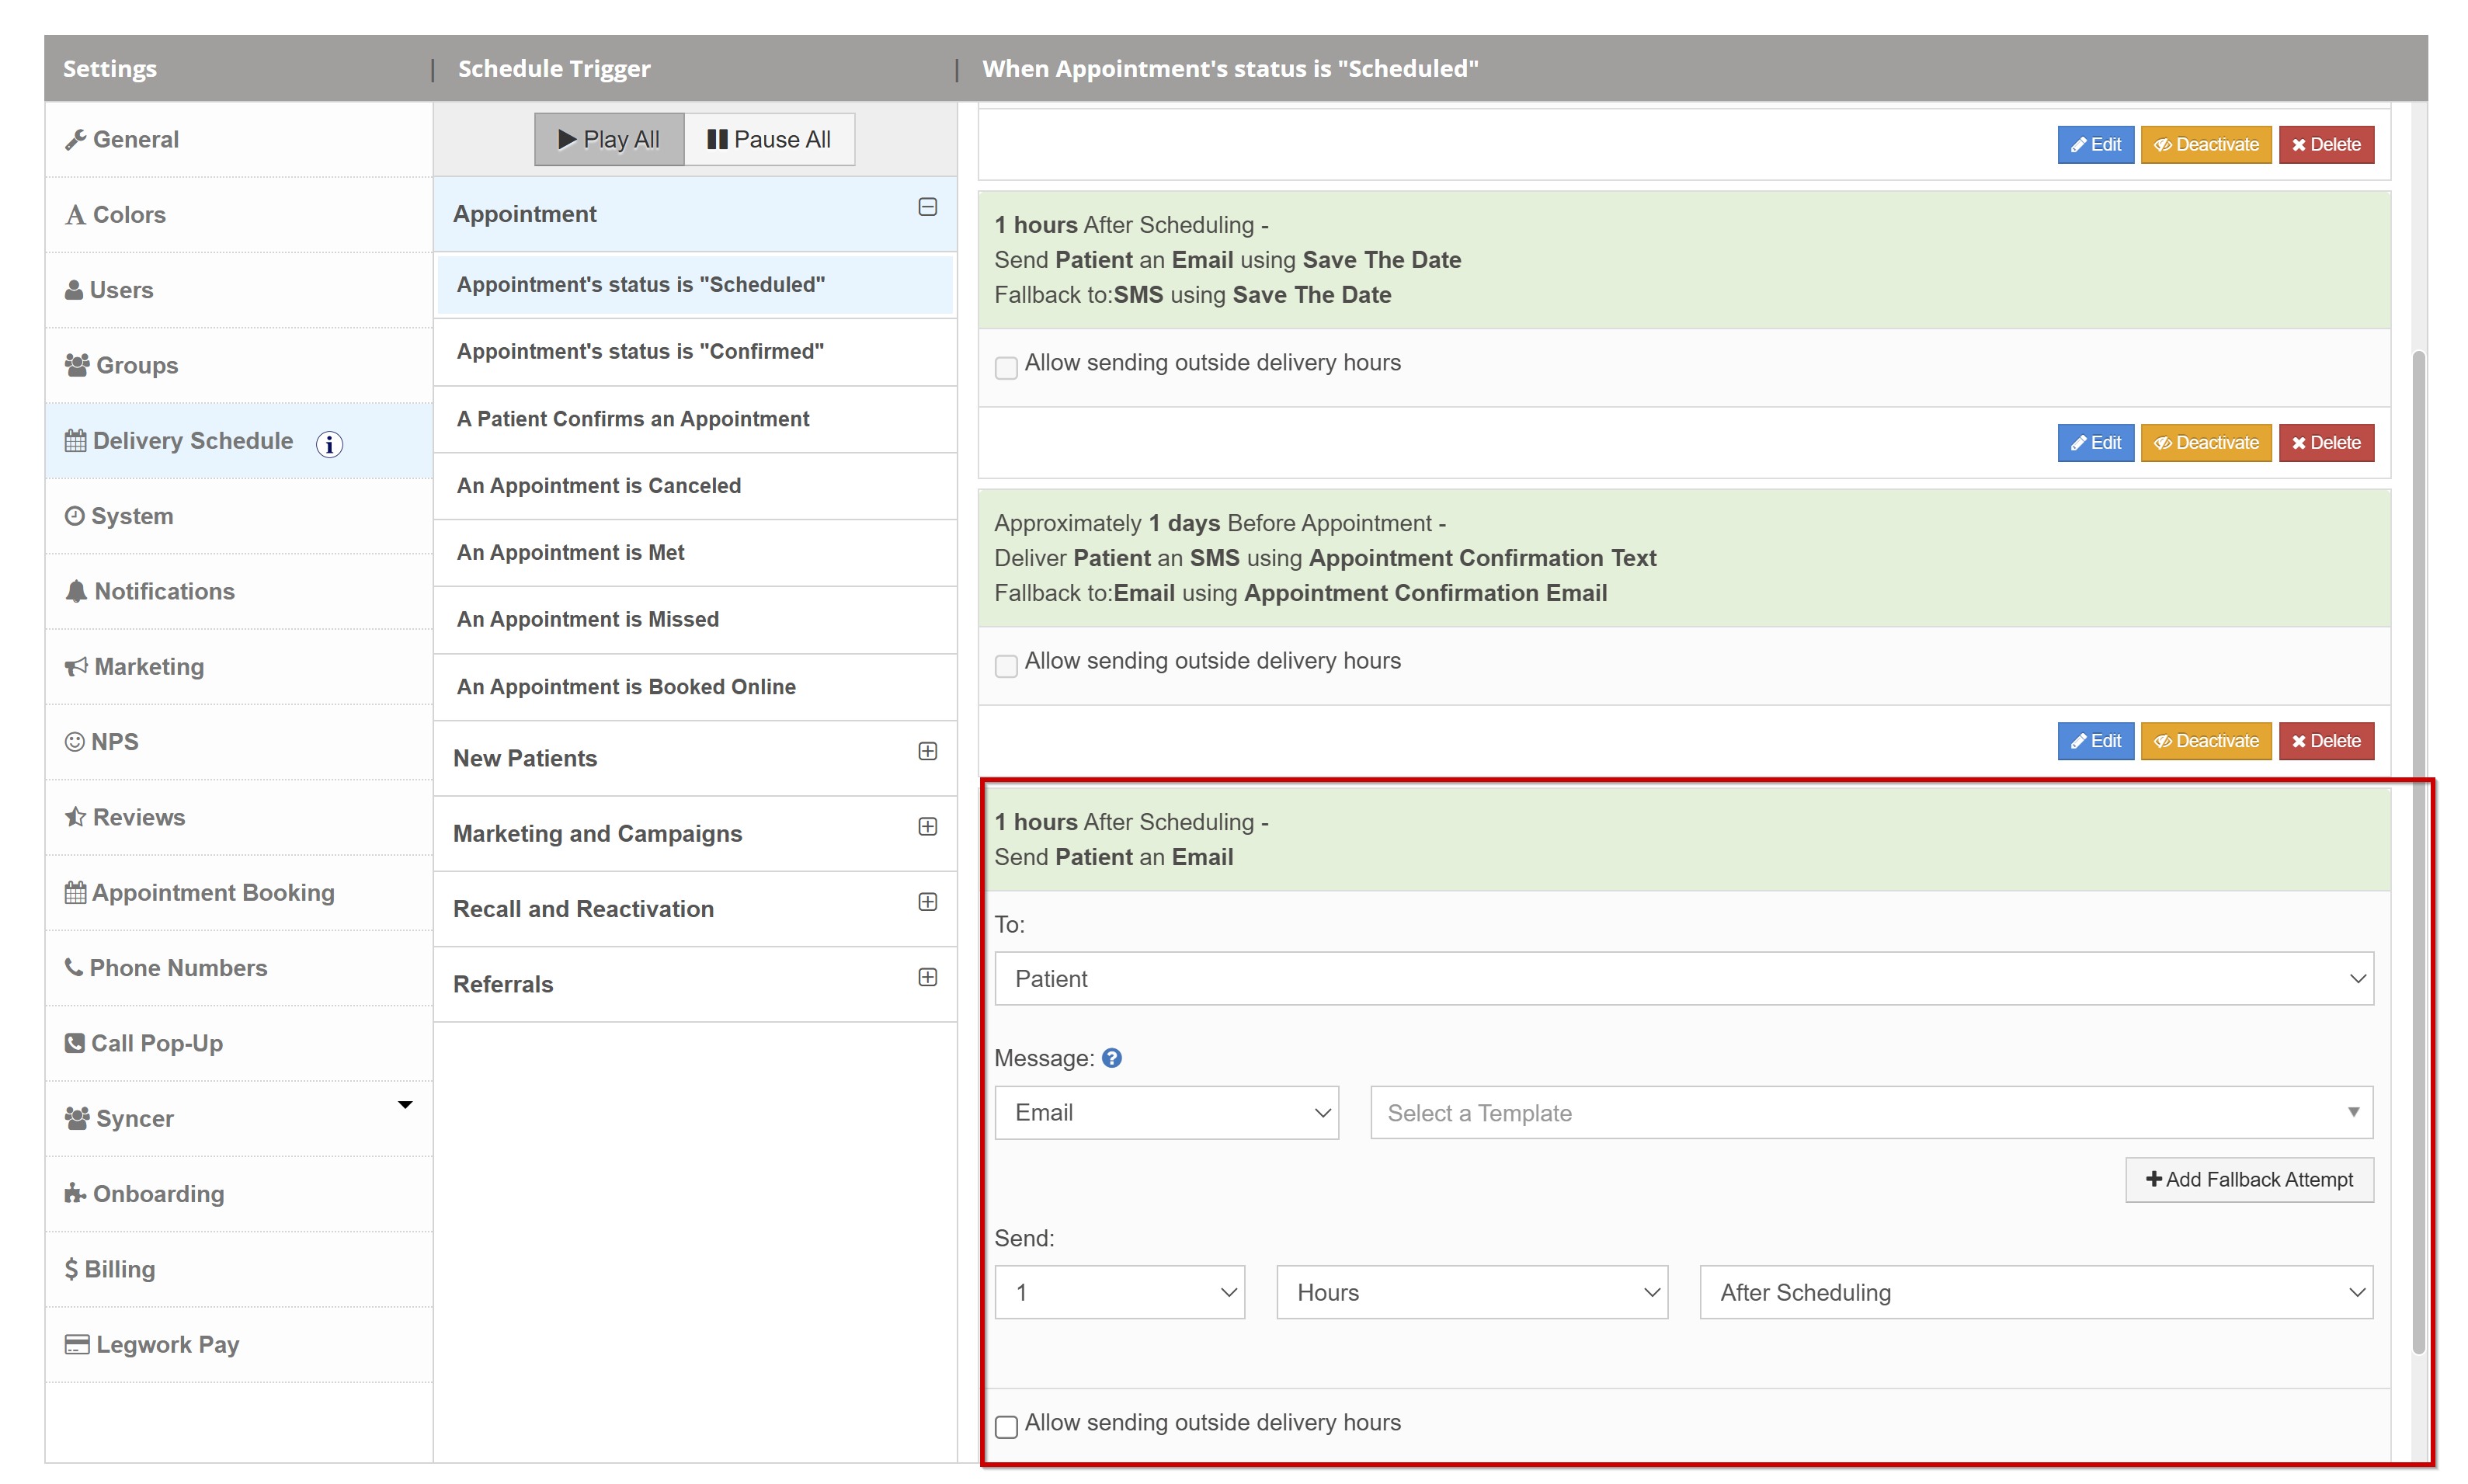Viewport: 2468px width, 1484px height.
Task: Open the To: Patient dropdown
Action: tap(1683, 979)
